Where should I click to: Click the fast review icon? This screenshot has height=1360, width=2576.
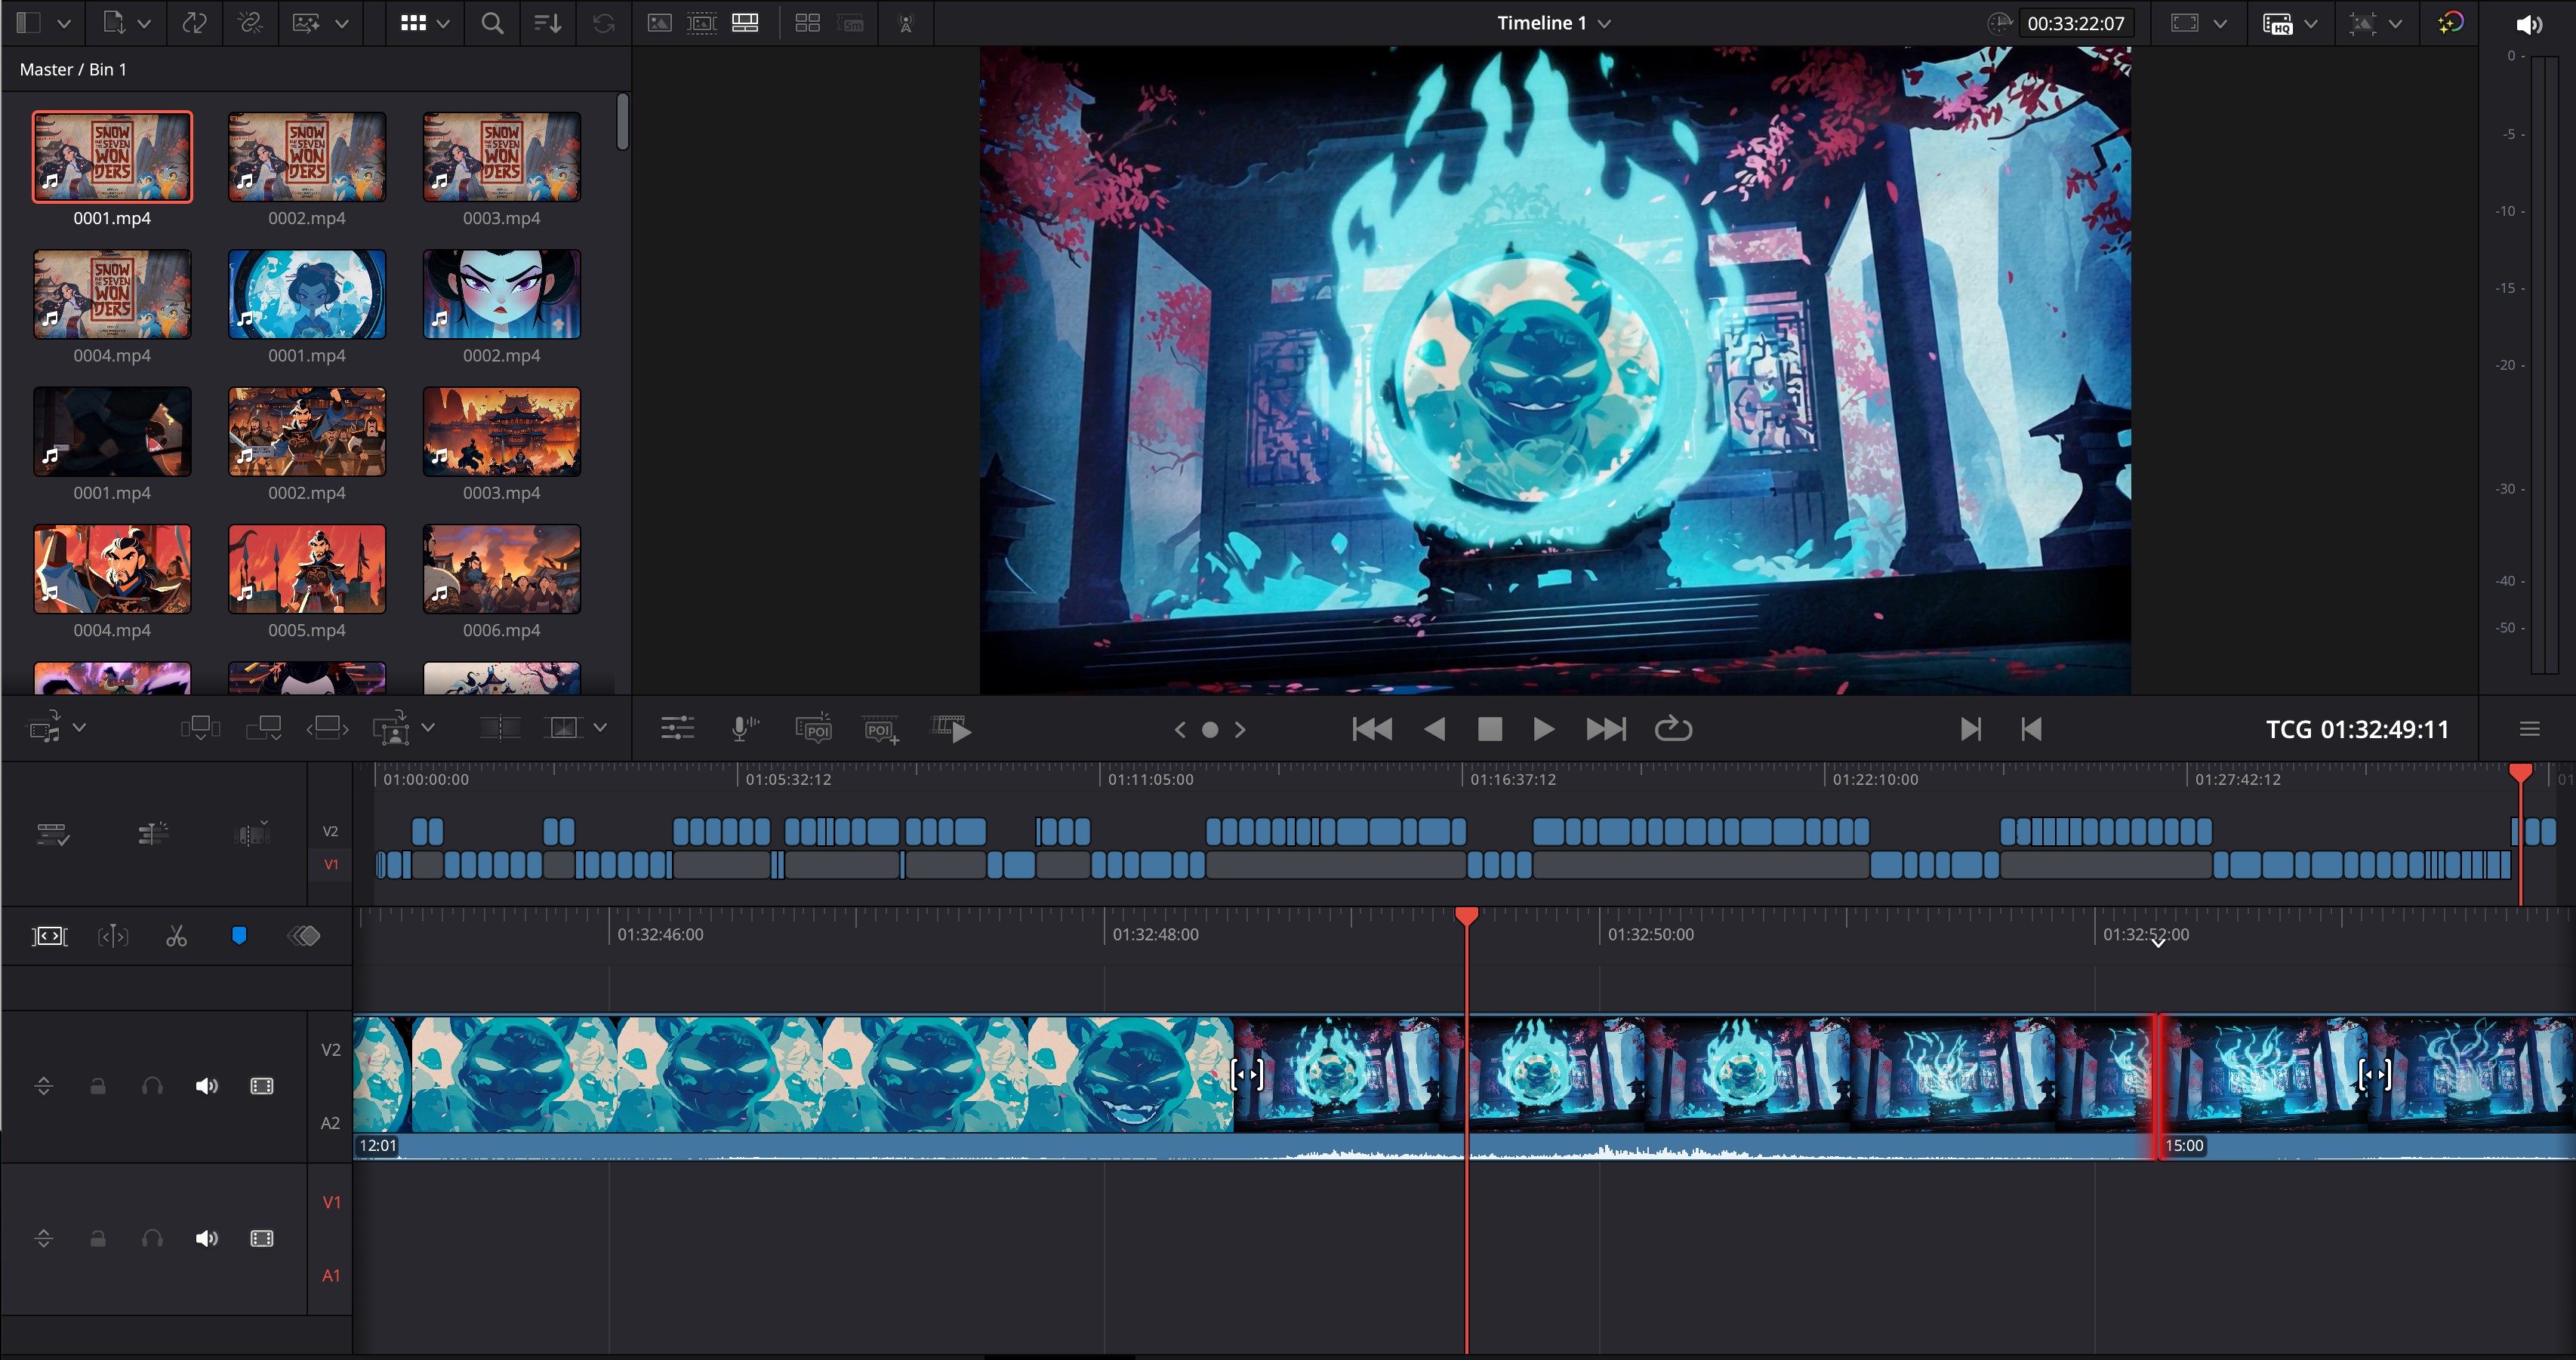(x=951, y=729)
